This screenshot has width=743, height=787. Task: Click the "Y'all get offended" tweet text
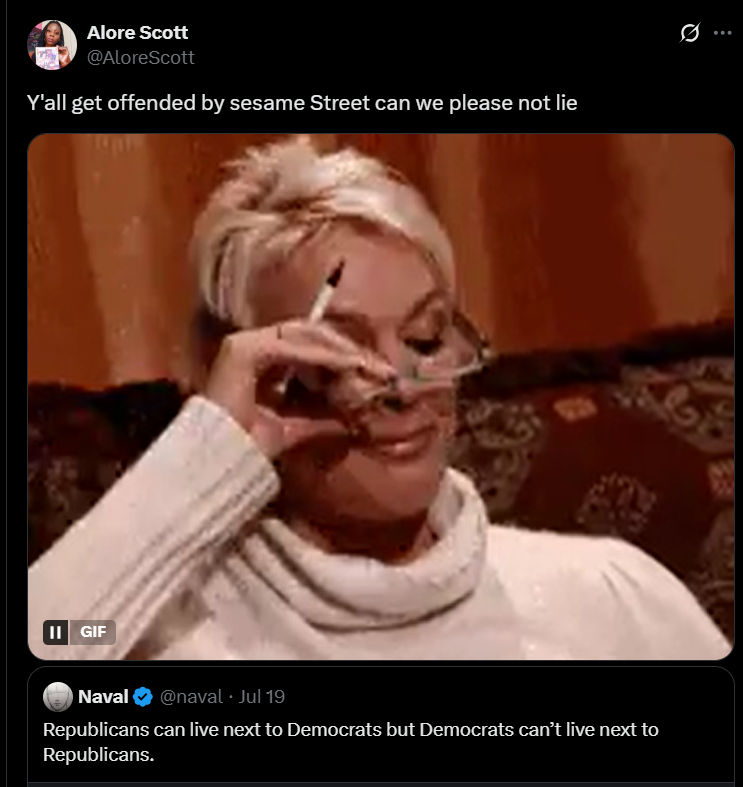tap(302, 103)
